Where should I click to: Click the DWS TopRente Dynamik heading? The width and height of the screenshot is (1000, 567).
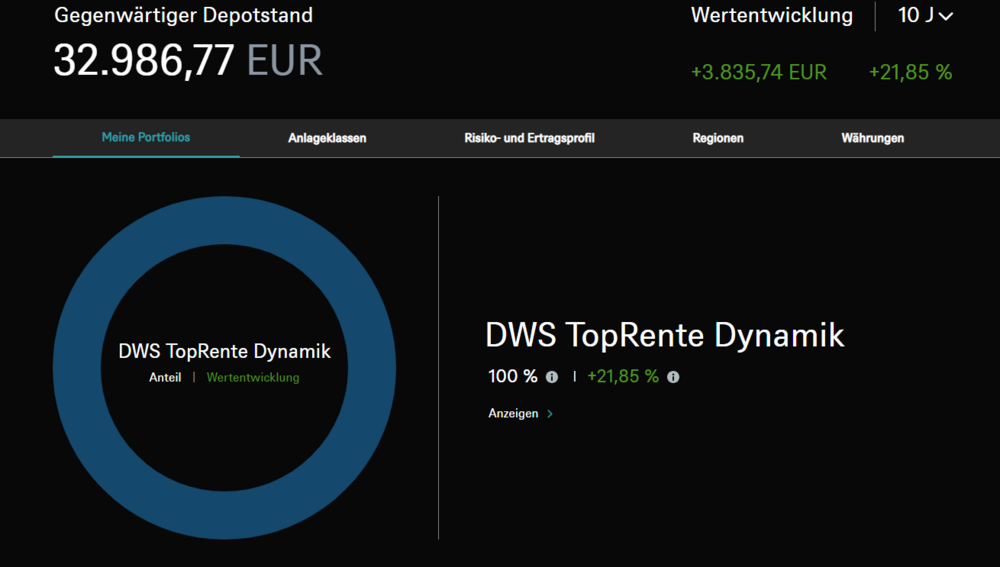pos(665,335)
